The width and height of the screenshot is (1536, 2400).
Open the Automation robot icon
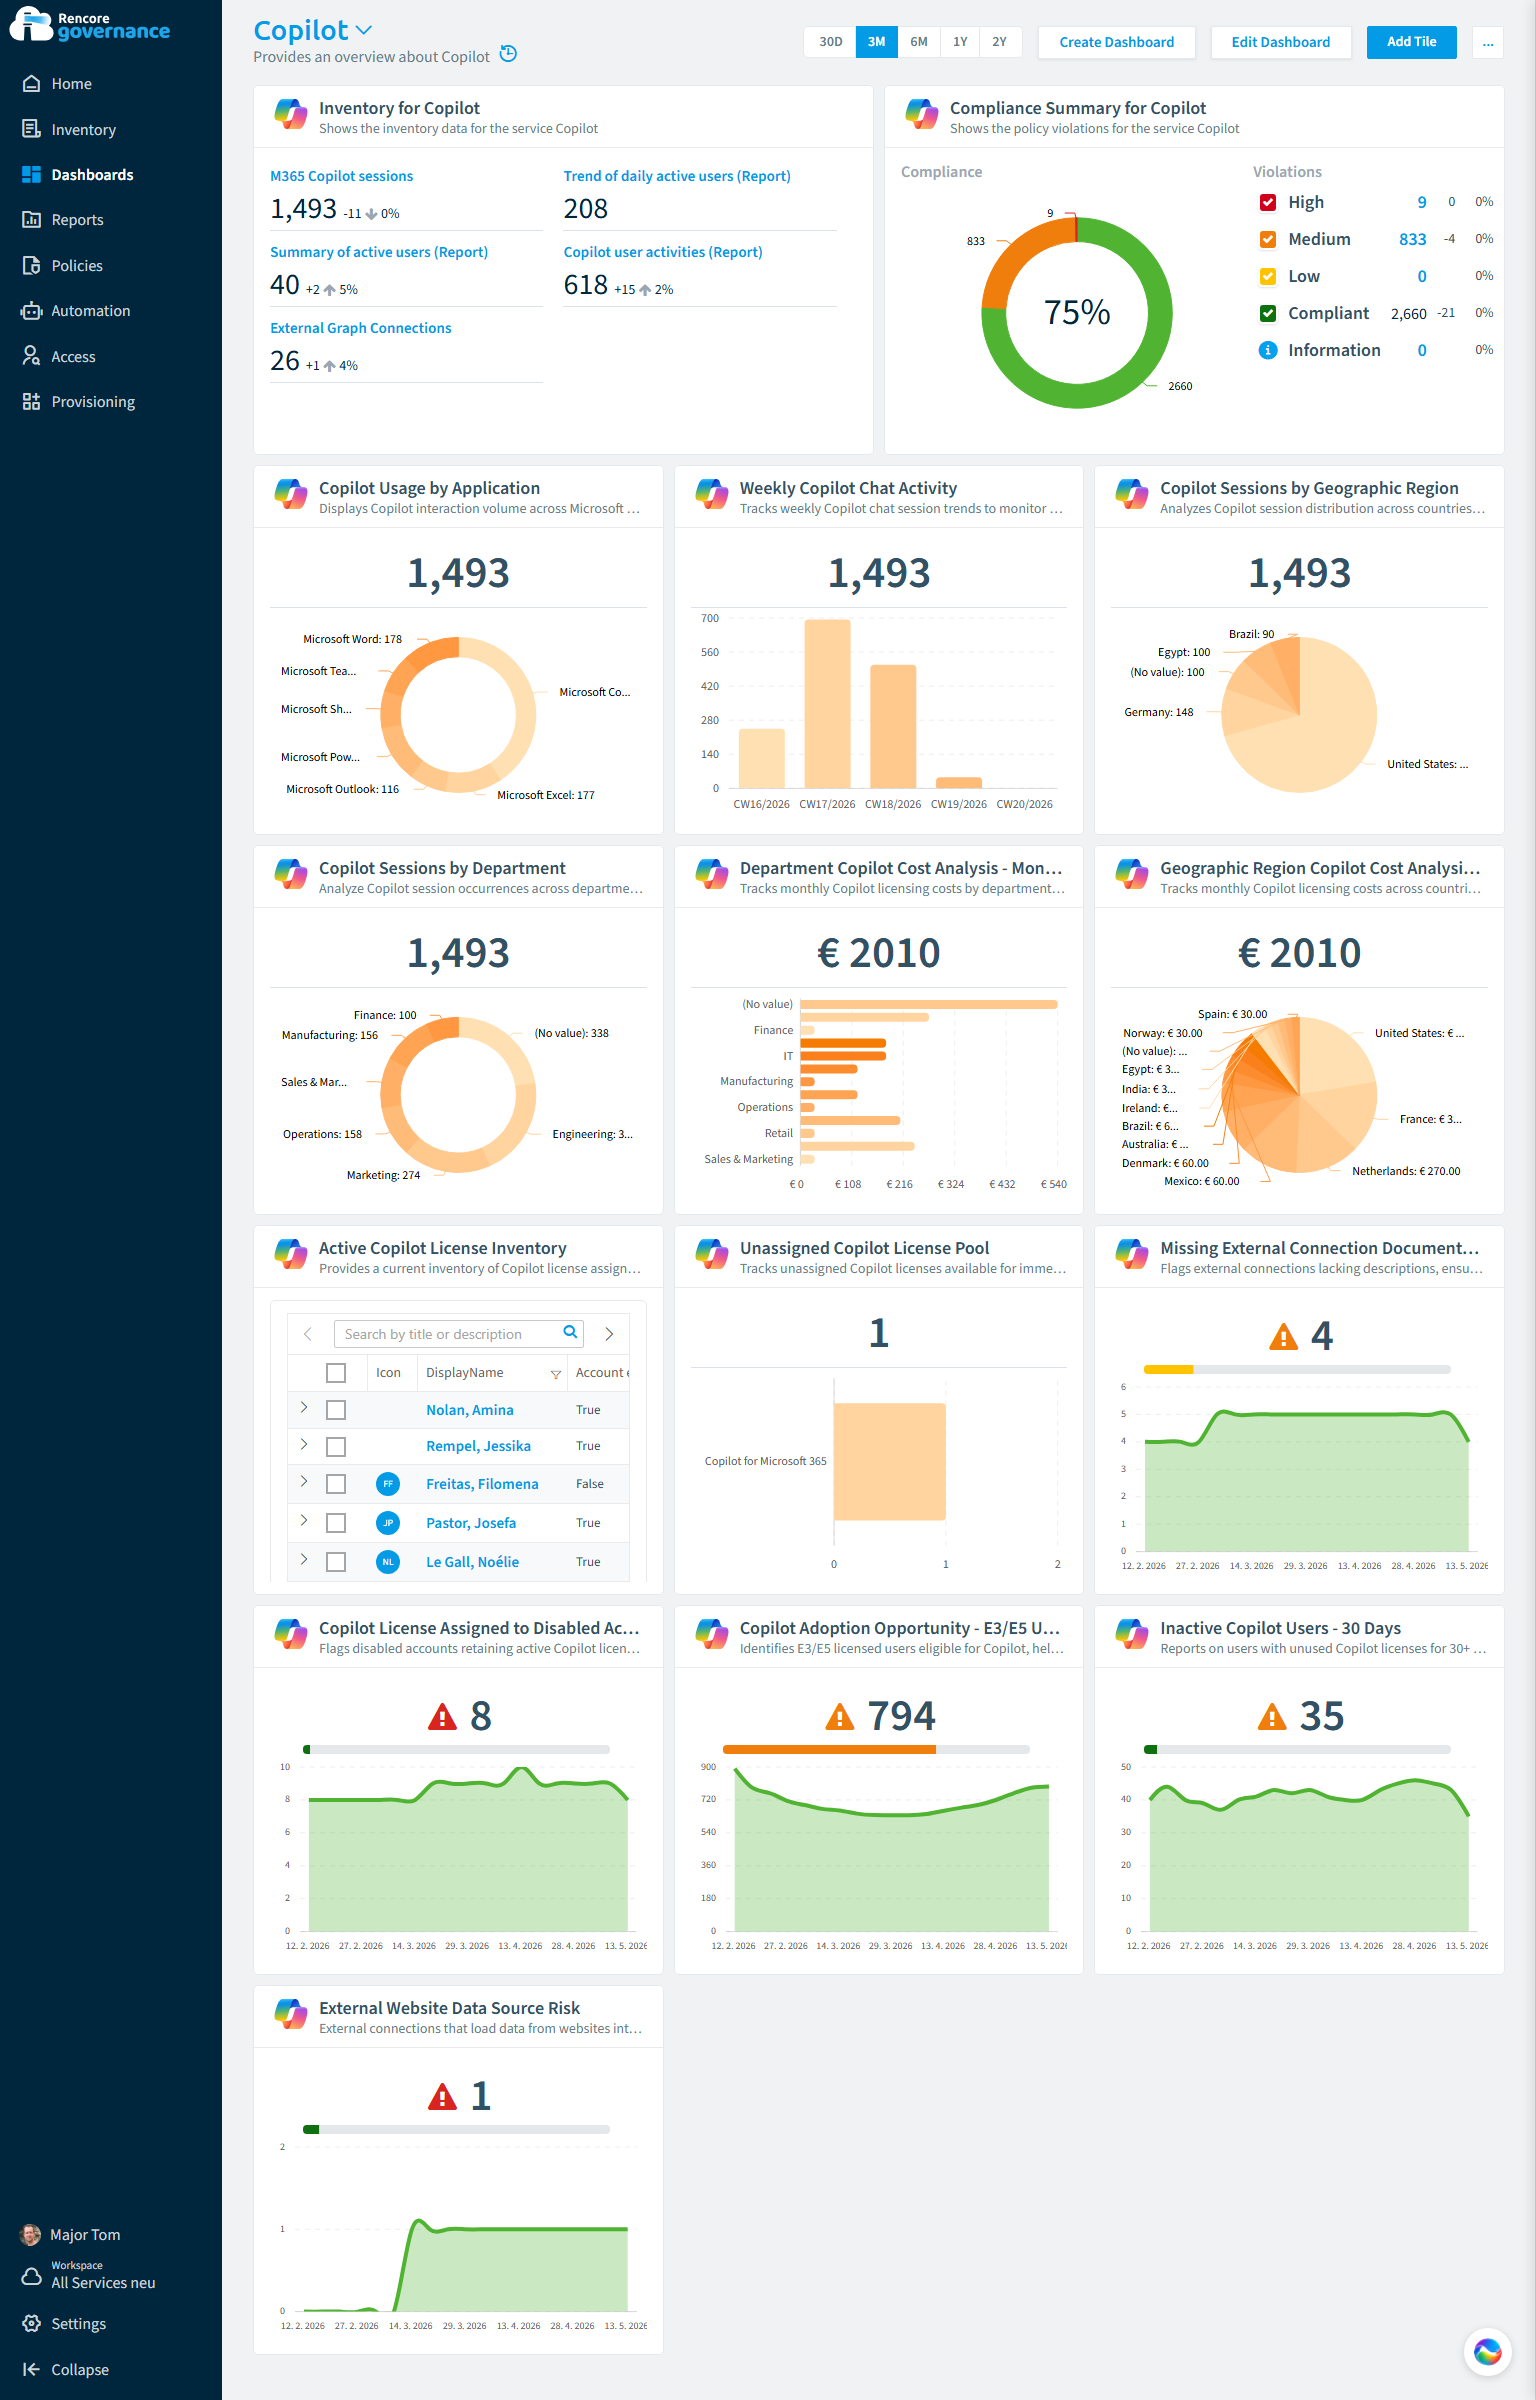click(x=31, y=310)
